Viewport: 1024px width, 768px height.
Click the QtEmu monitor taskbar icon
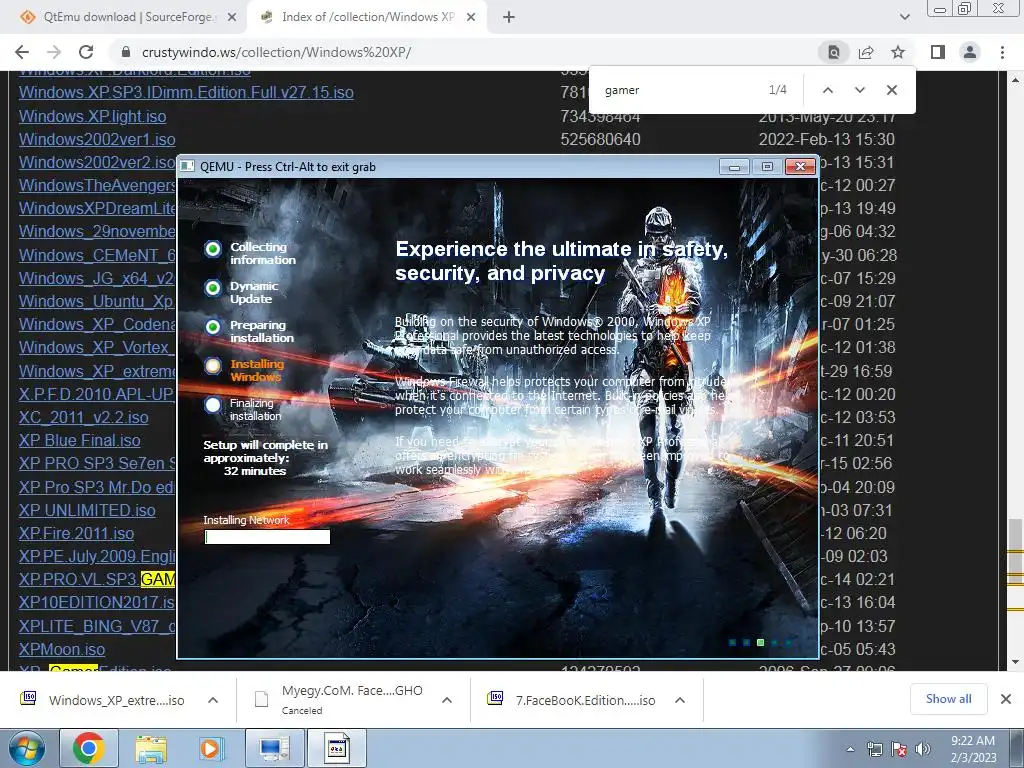point(274,748)
